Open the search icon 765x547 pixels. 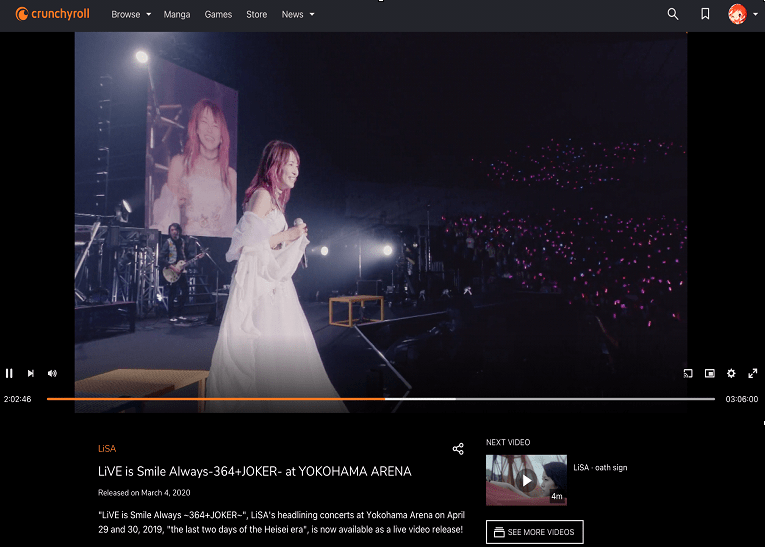pos(673,14)
